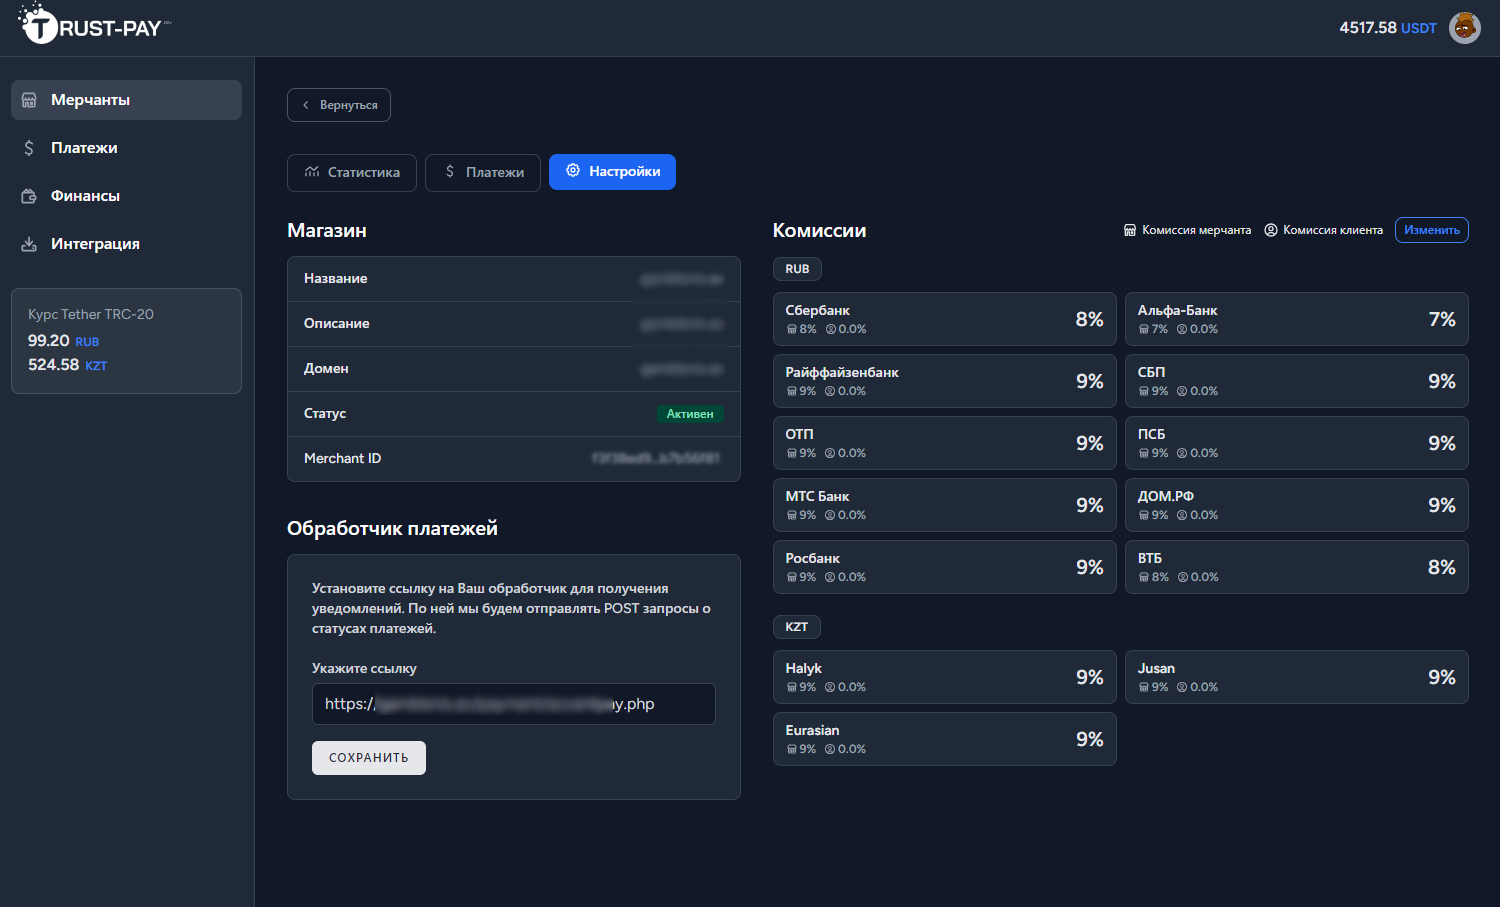This screenshot has width=1500, height=907.
Task: Switch to the Статистика tab
Action: [x=352, y=172]
